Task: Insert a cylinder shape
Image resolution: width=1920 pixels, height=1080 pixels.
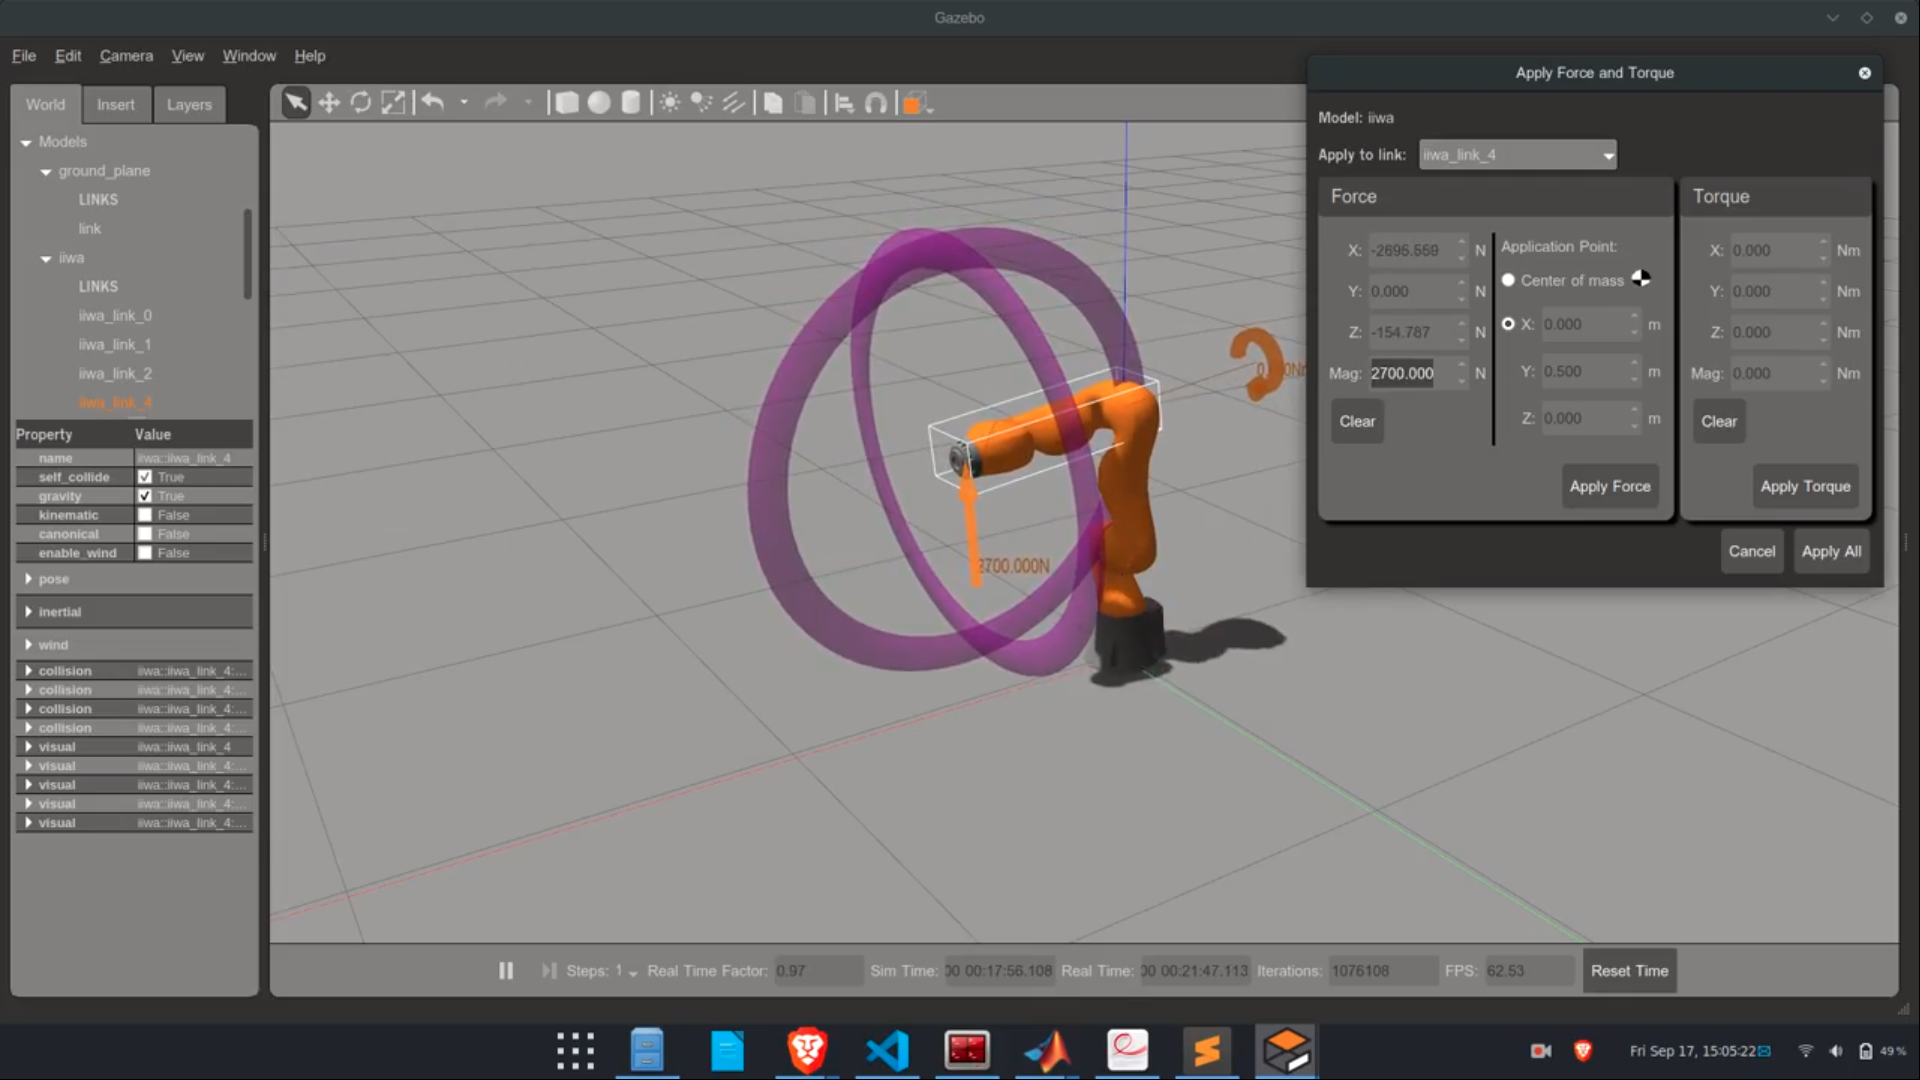Action: pyautogui.click(x=631, y=103)
